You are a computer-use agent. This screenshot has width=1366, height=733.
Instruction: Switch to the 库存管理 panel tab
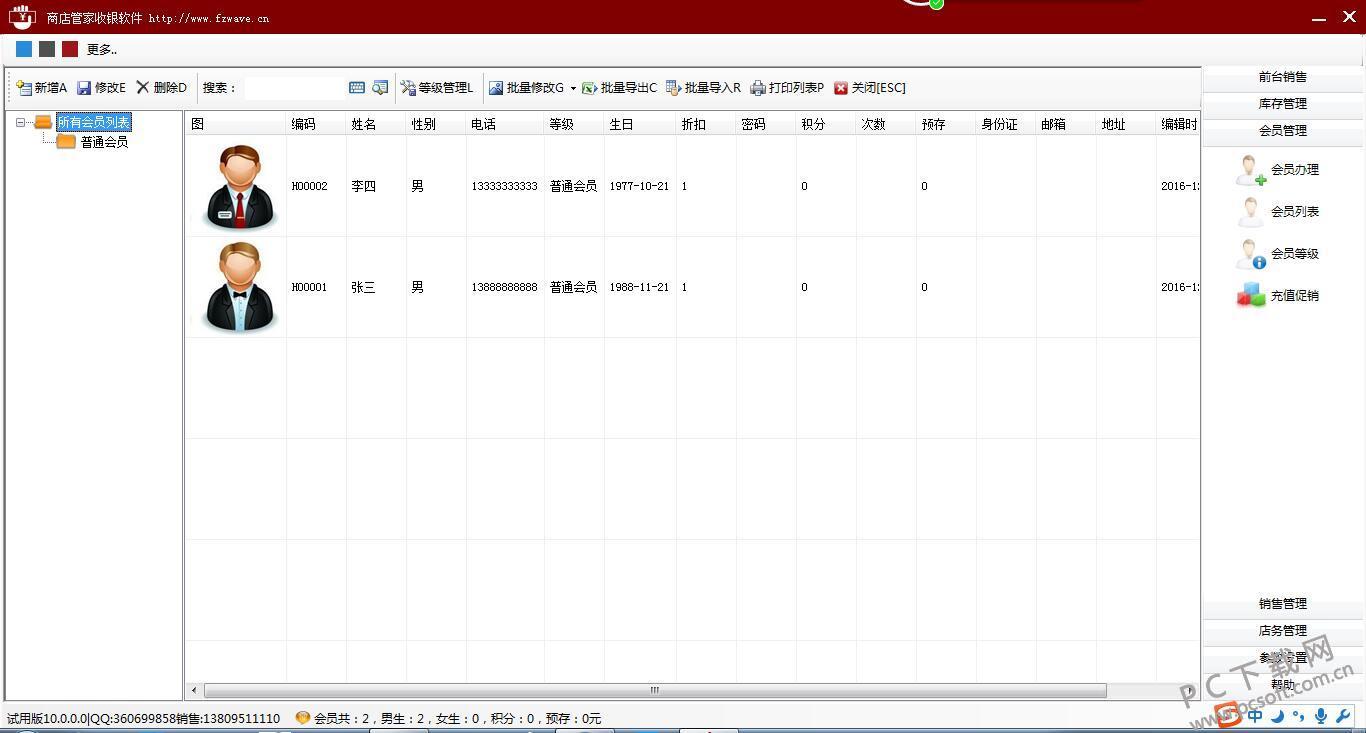(1282, 104)
